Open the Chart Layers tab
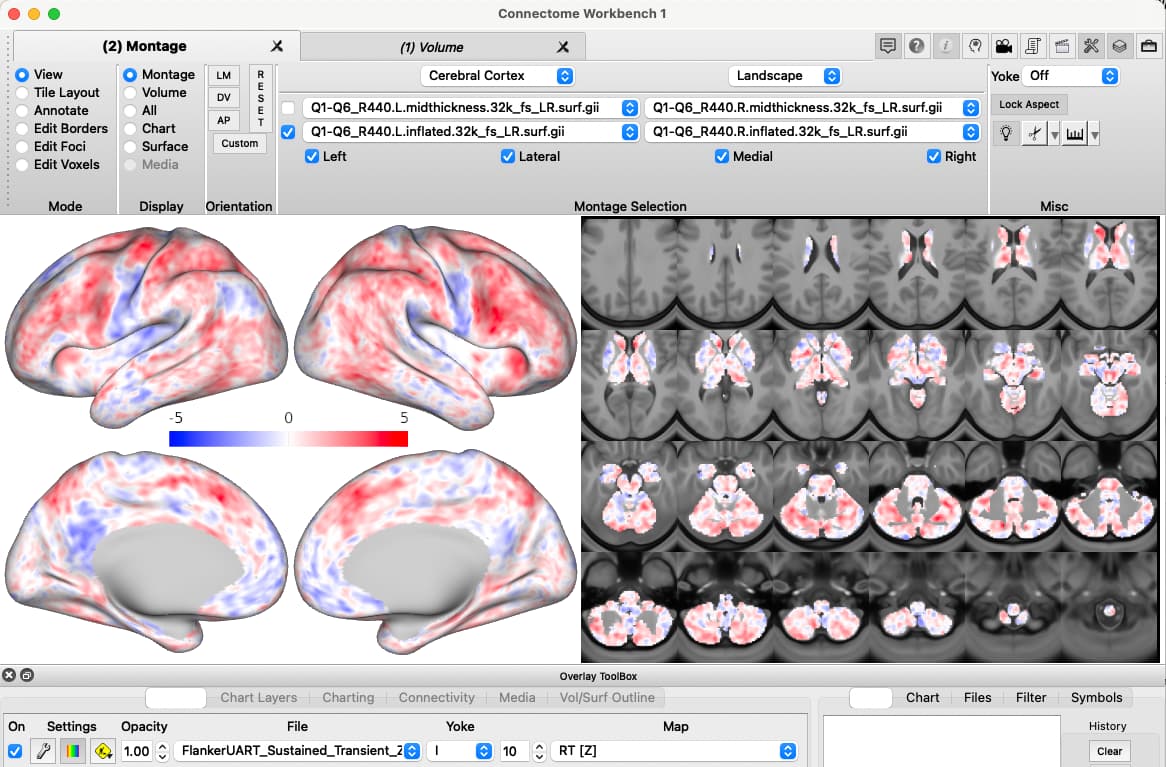This screenshot has width=1166, height=767. point(259,697)
